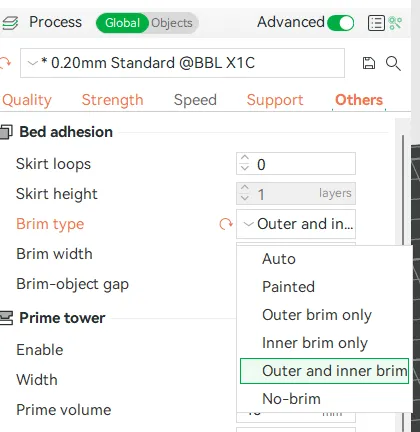420x432 pixels.
Task: Click the save preset floppy disk icon
Action: (368, 63)
